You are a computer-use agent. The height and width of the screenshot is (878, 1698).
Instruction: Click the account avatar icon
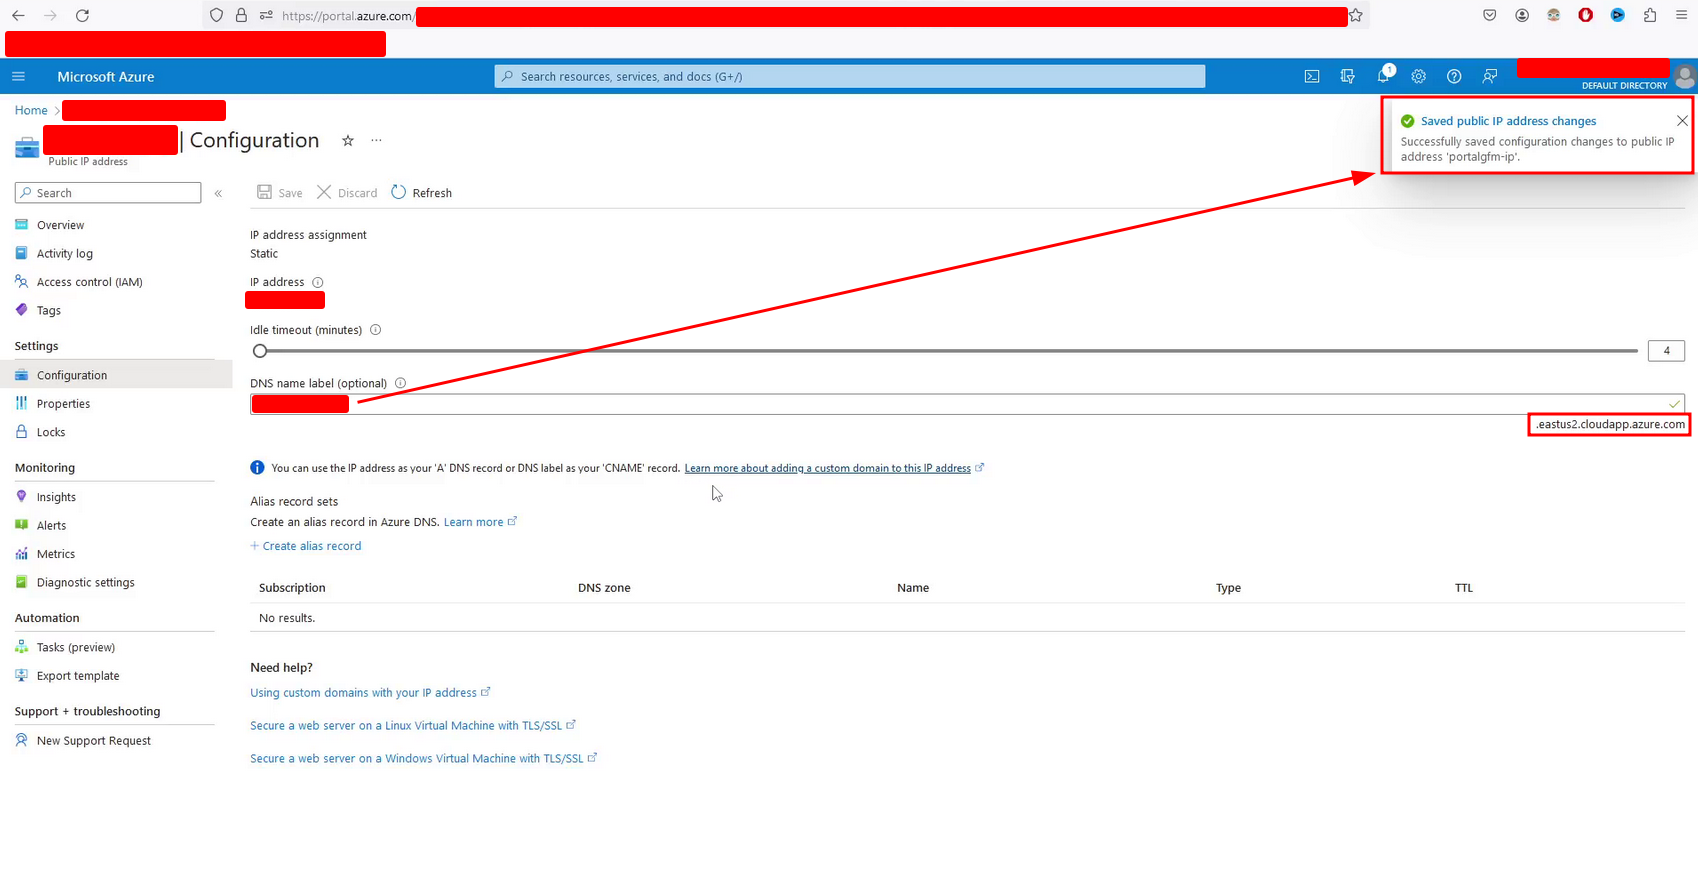[x=1685, y=76]
